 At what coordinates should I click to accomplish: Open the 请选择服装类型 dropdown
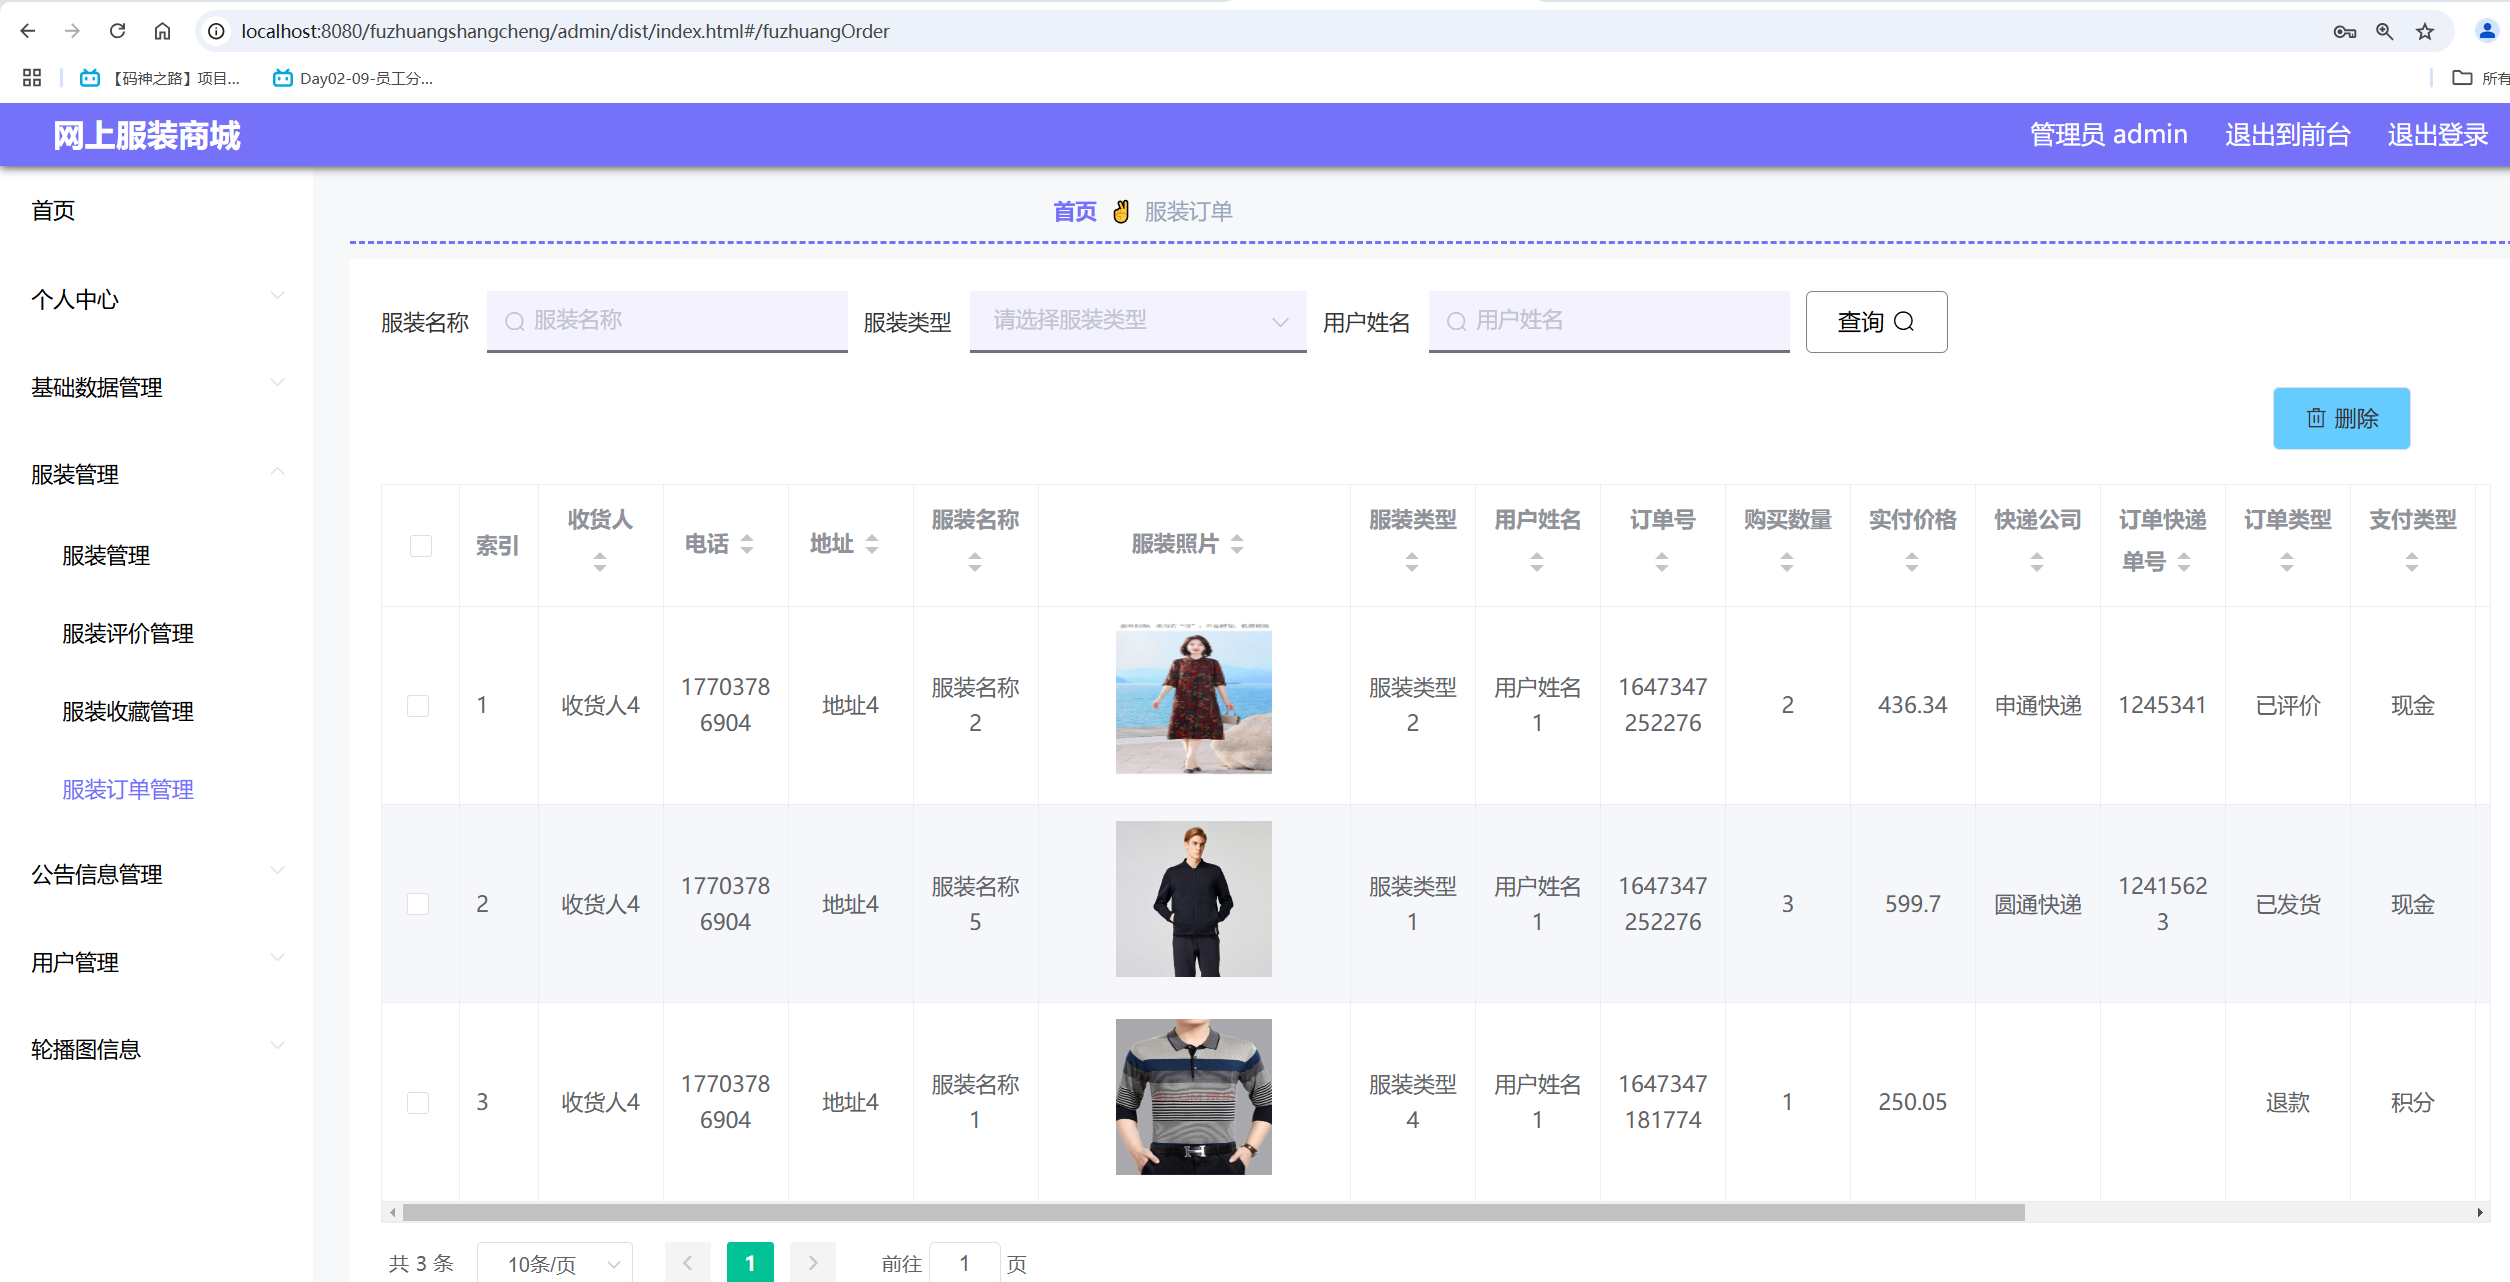(1137, 321)
